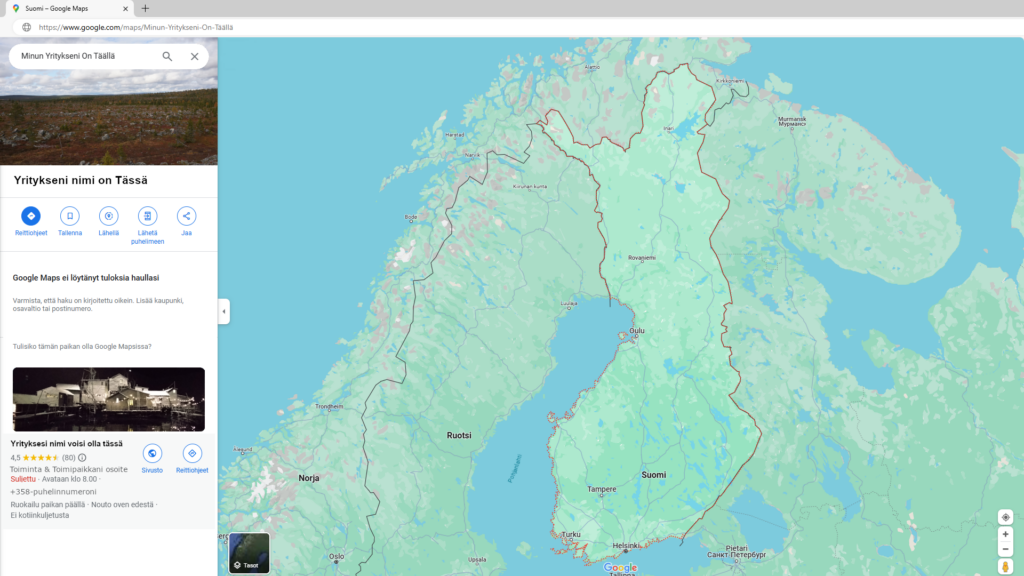Save the place with the Tallenna icon
This screenshot has width=1024, height=576.
(70, 216)
